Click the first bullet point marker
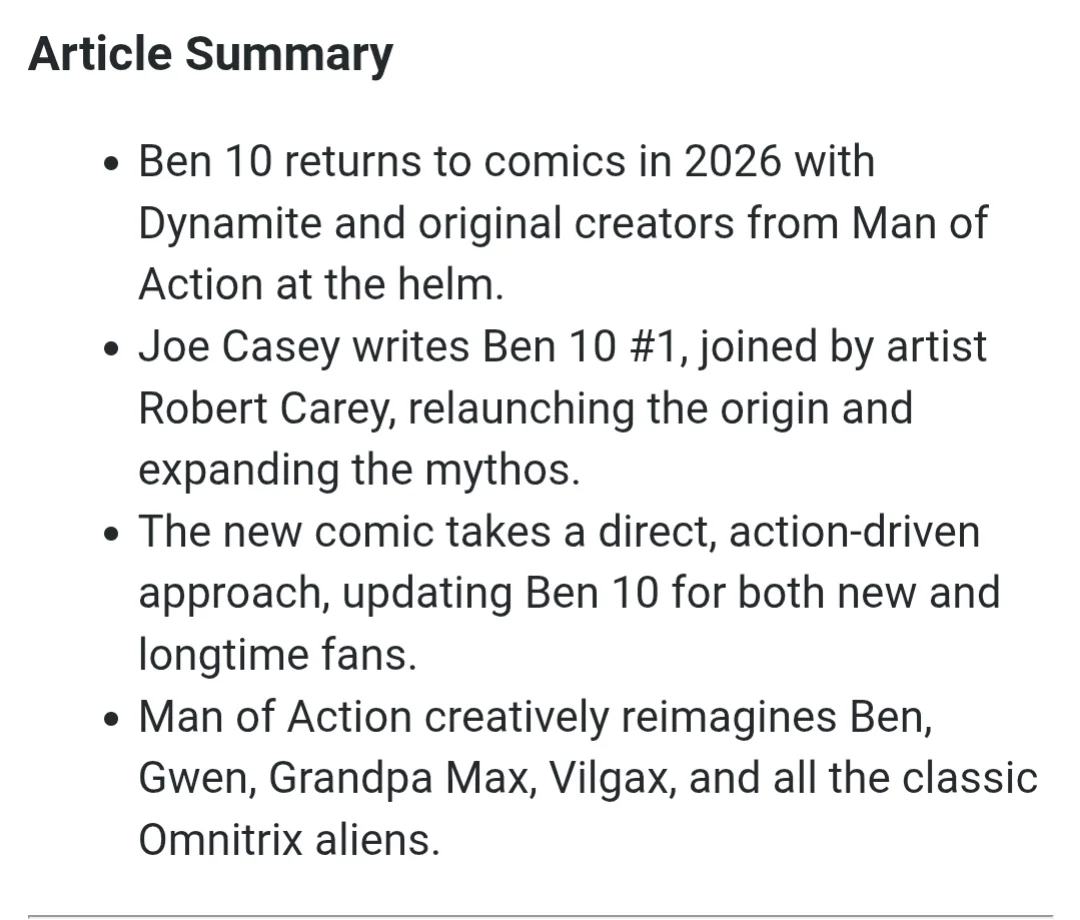Screen dimensions: 1080x920 113,164
